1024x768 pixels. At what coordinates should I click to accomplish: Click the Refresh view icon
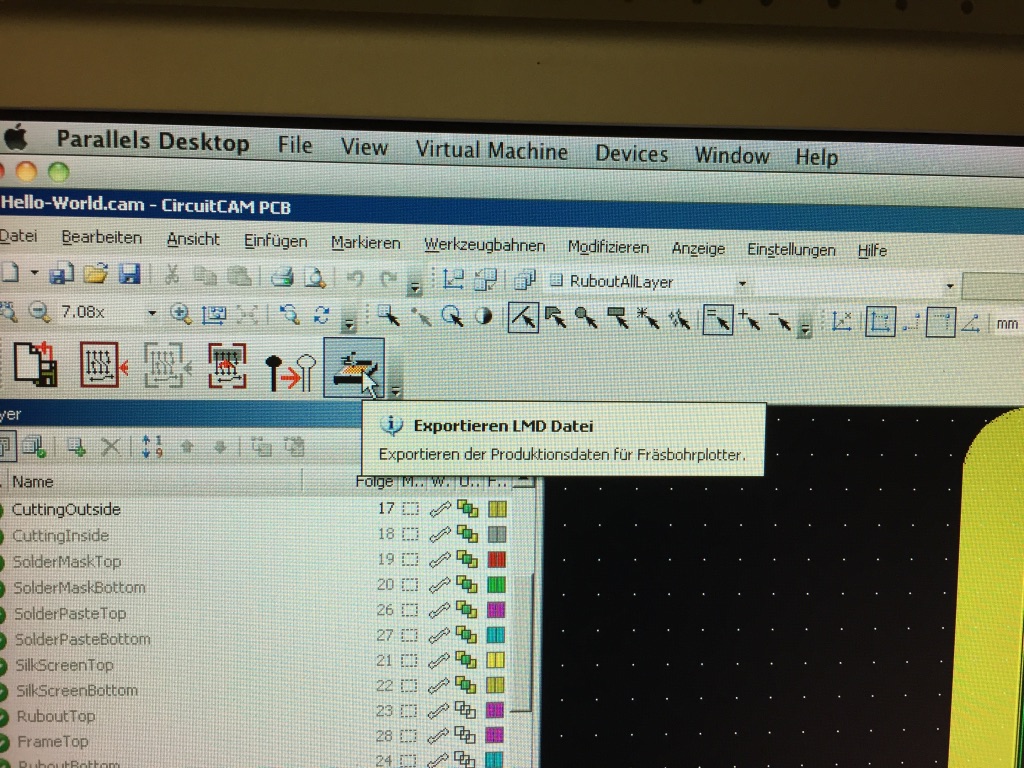coord(321,315)
